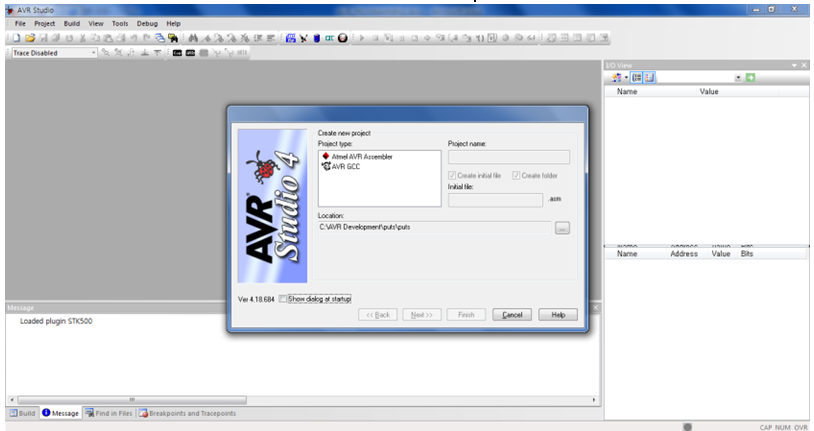814x431 pixels.
Task: Open the I/O View panel options arrow
Action: pyautogui.click(x=794, y=64)
